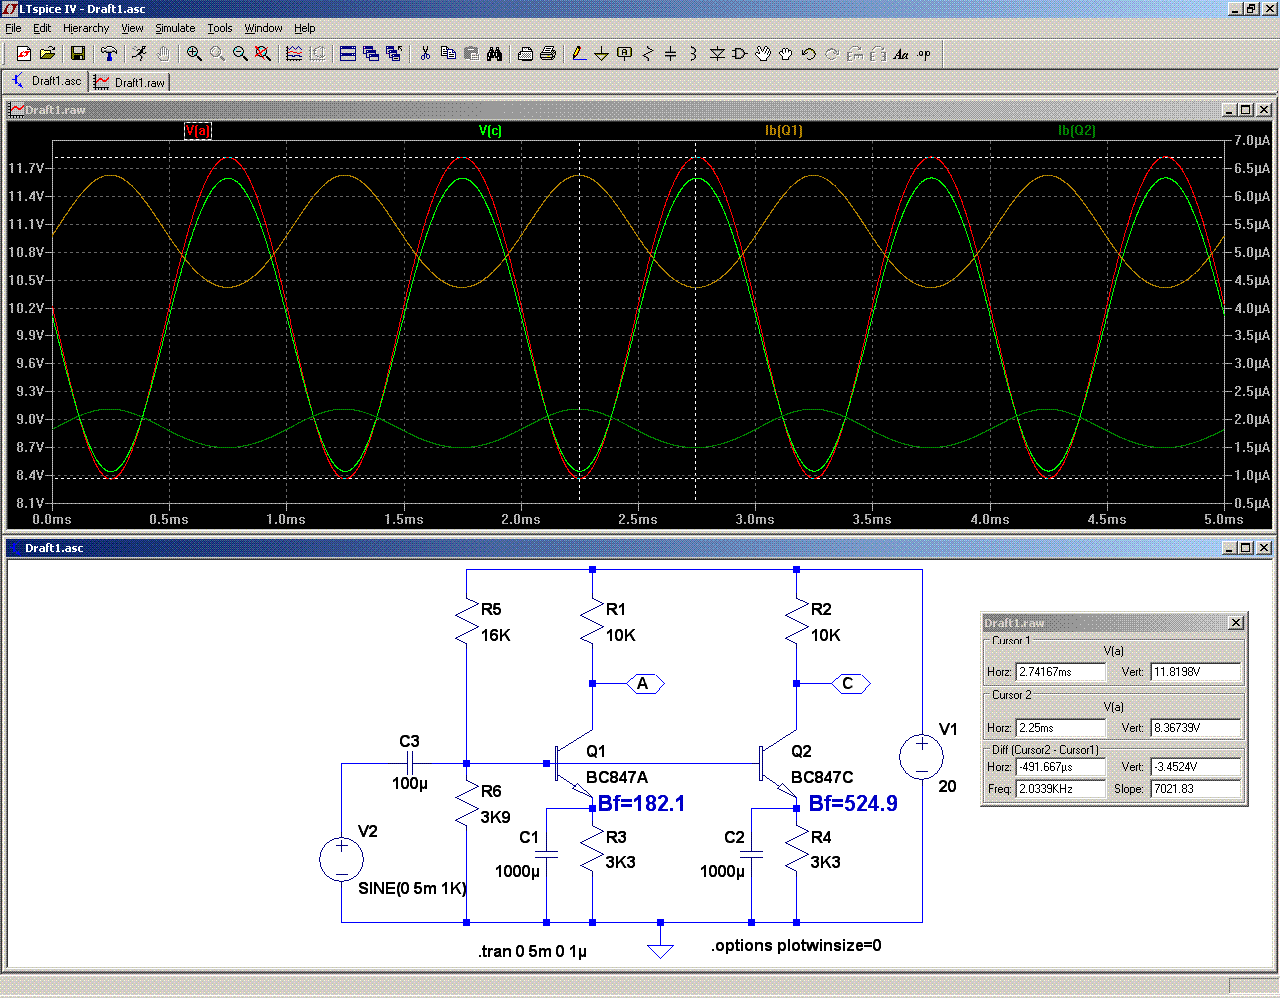The image size is (1280, 998).
Task: Close the Draft1.raw cursor dialog
Action: pyautogui.click(x=1236, y=623)
